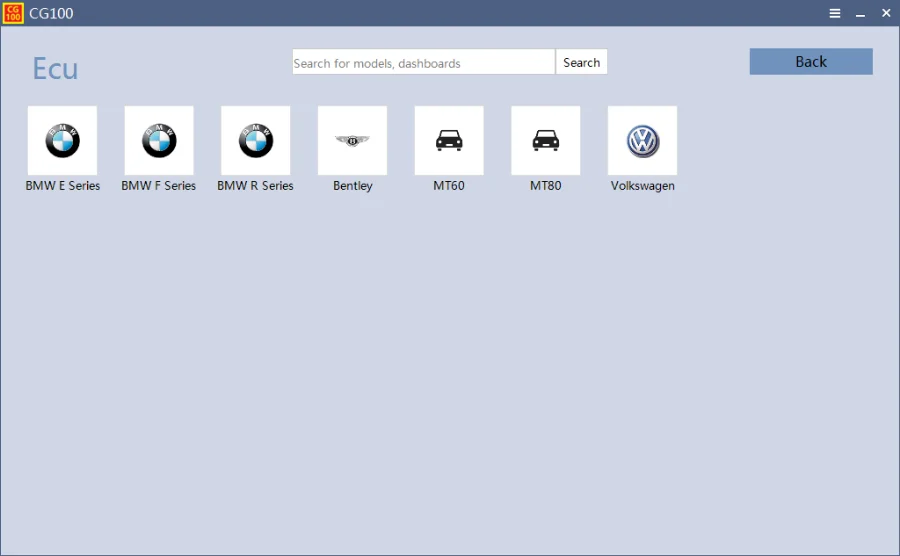This screenshot has width=900, height=556.
Task: Select the MT60 car icon tile
Action: 449,141
